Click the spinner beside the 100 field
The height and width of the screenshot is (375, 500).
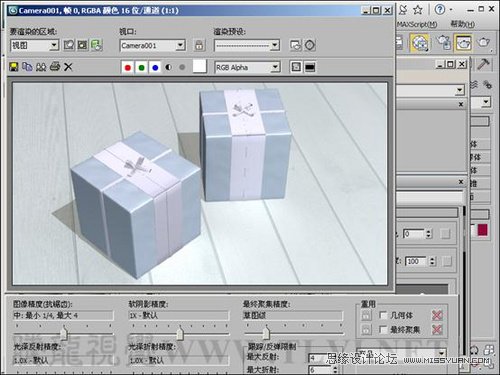tap(432, 261)
